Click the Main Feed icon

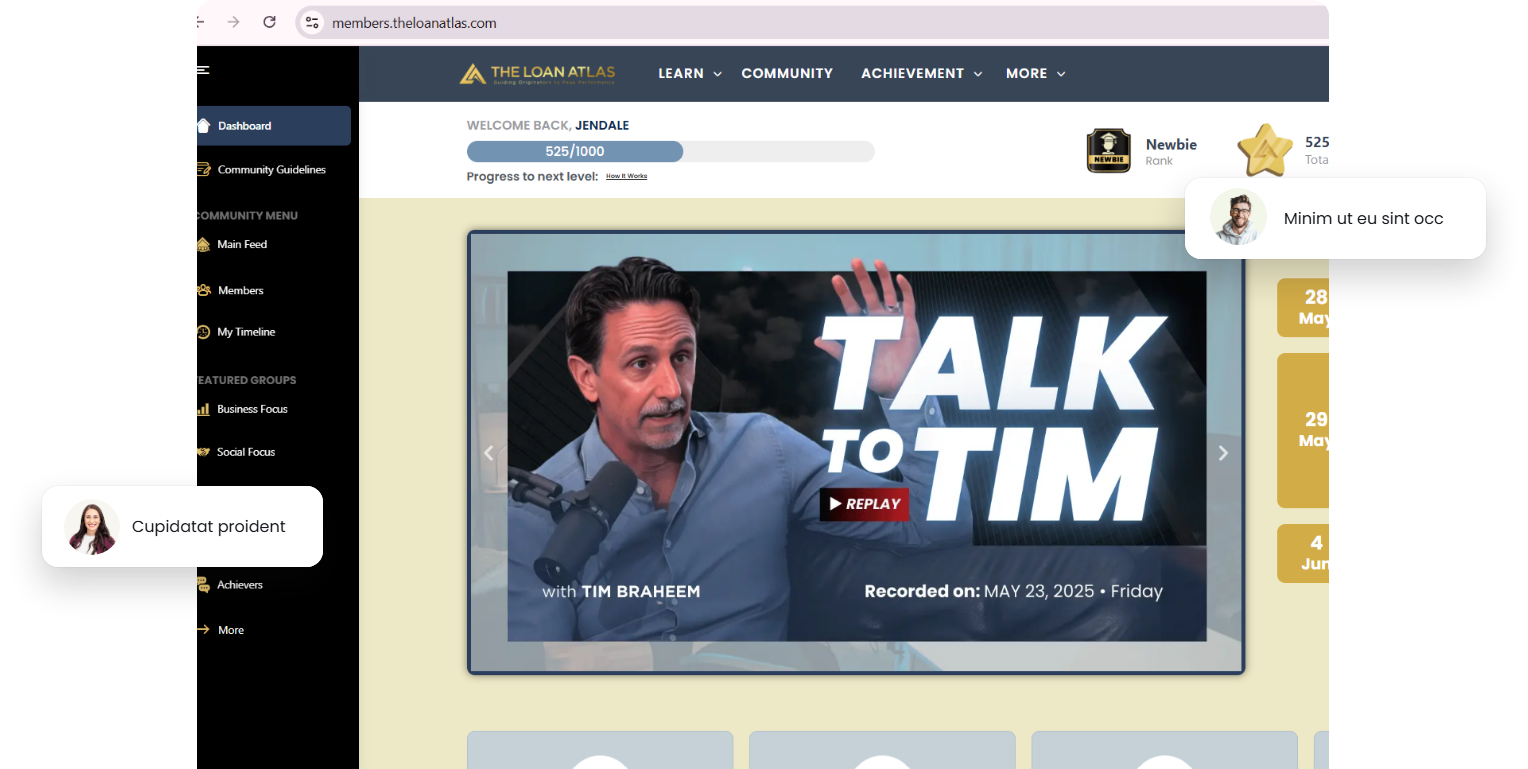tap(203, 244)
